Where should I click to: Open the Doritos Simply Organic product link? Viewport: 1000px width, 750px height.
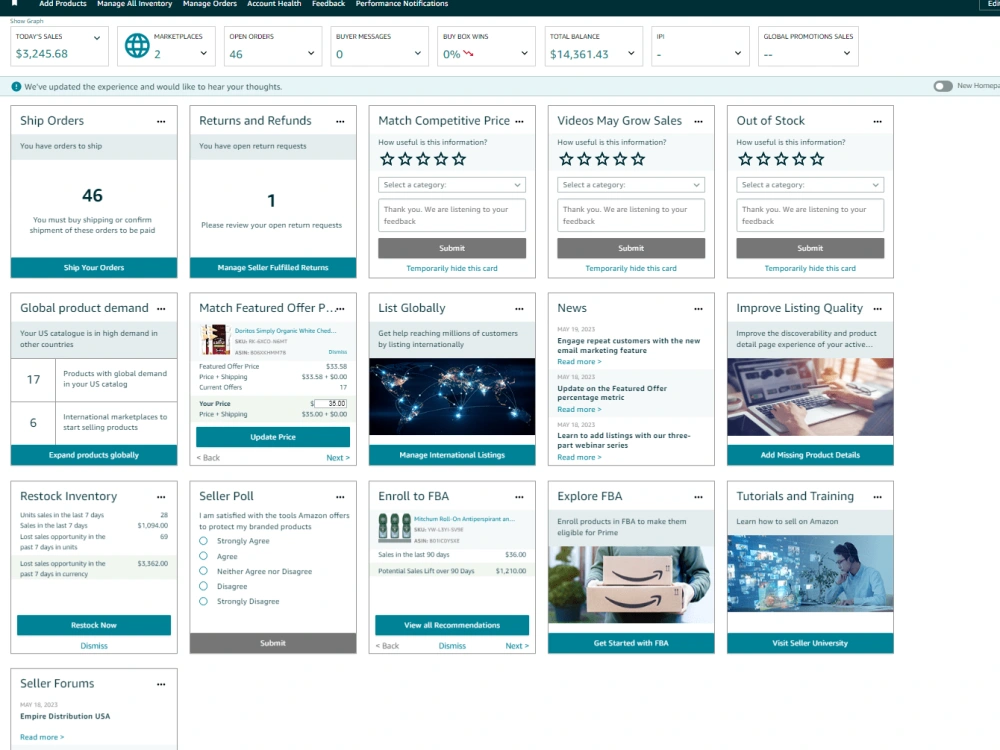285,331
